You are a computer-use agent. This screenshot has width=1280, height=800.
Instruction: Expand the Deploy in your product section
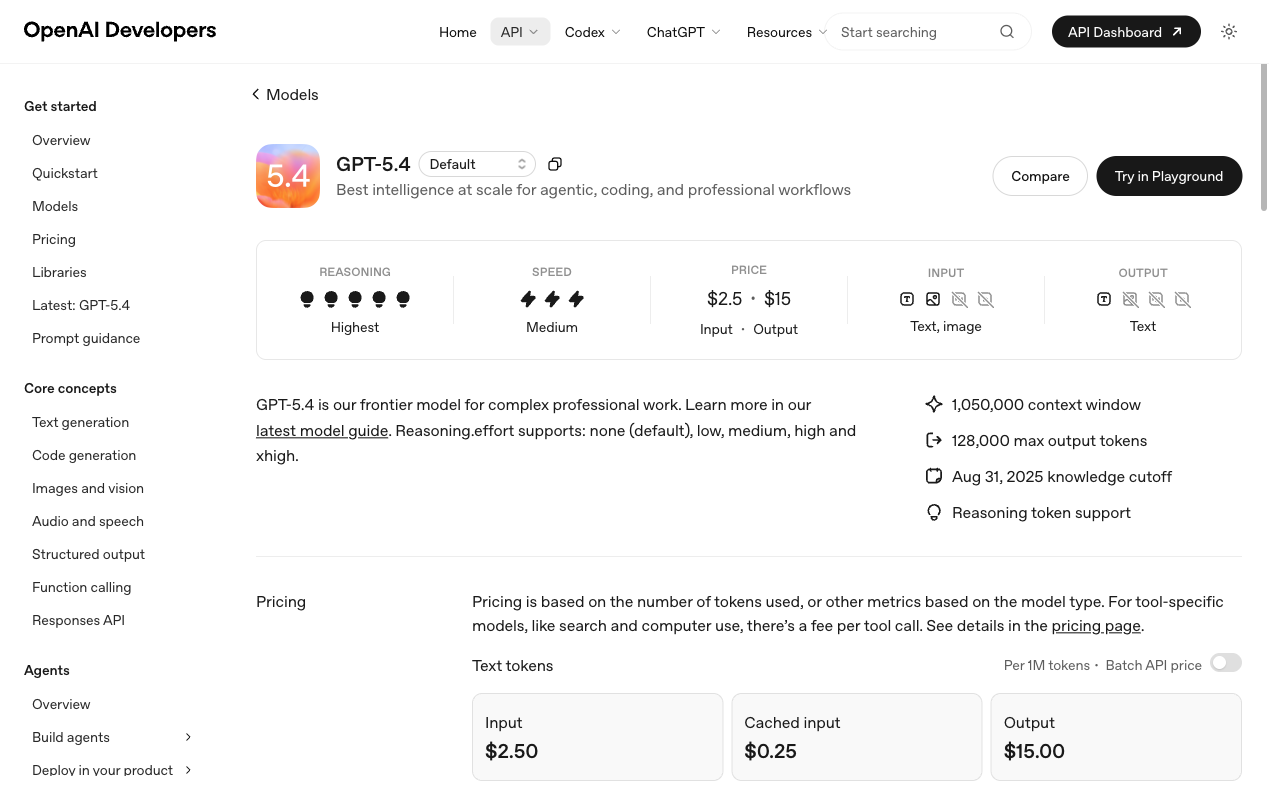[188, 770]
